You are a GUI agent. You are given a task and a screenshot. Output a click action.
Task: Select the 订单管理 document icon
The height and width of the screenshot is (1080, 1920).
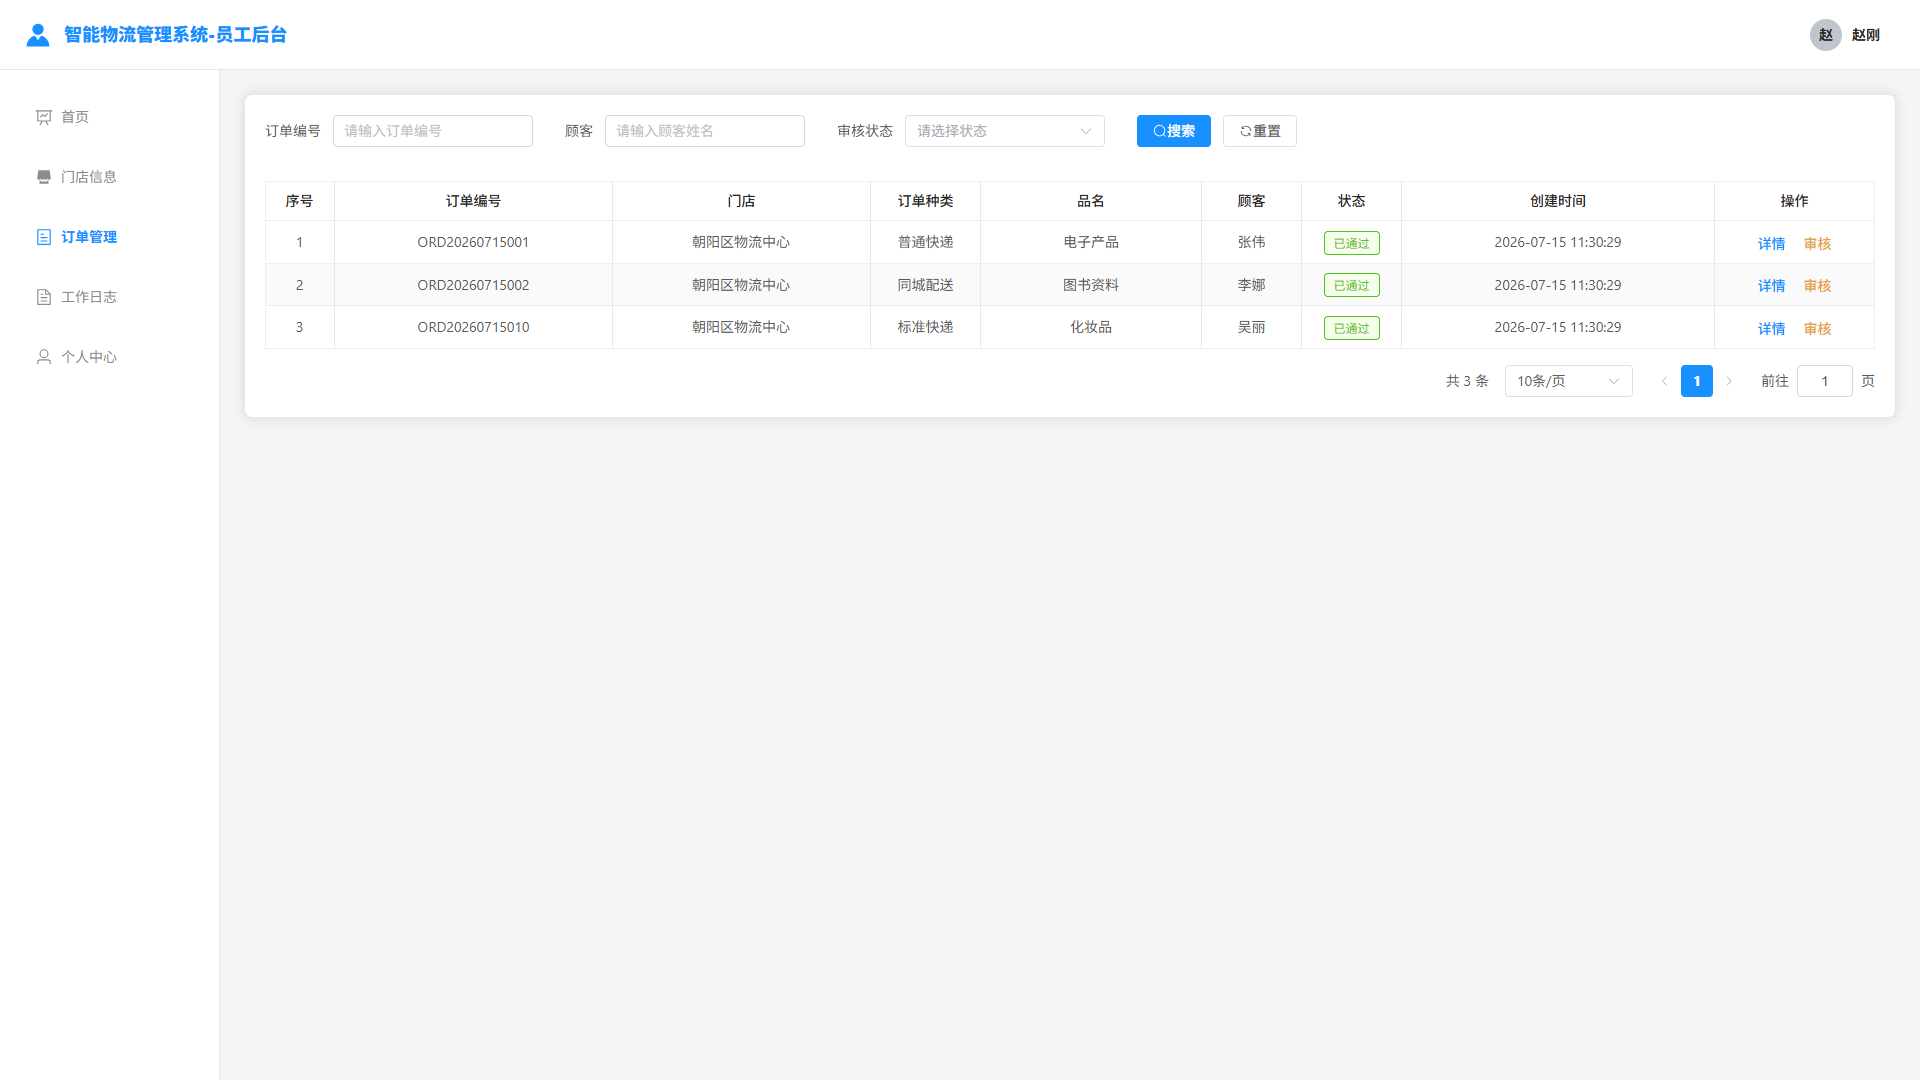[x=44, y=237]
